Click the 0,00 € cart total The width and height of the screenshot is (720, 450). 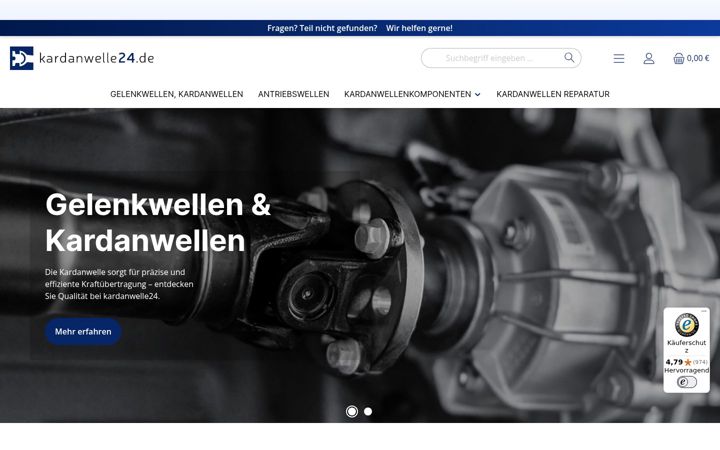click(698, 58)
